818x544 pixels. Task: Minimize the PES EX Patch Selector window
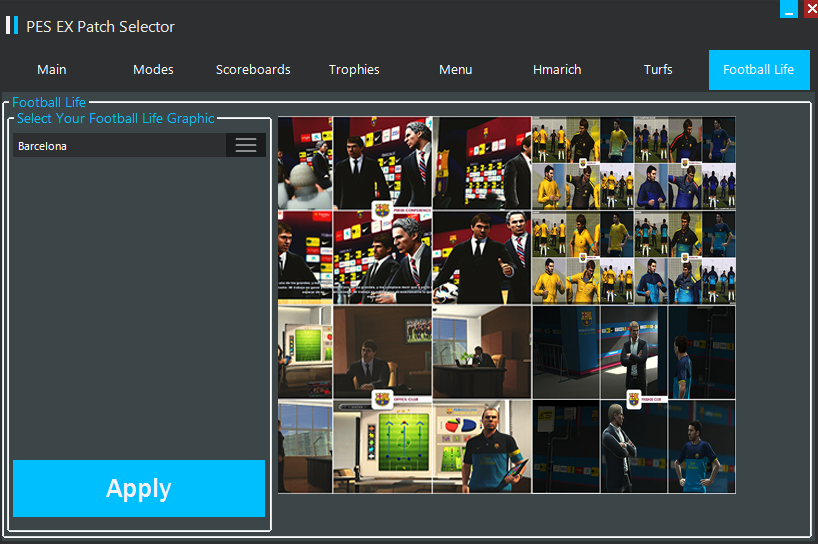[788, 9]
